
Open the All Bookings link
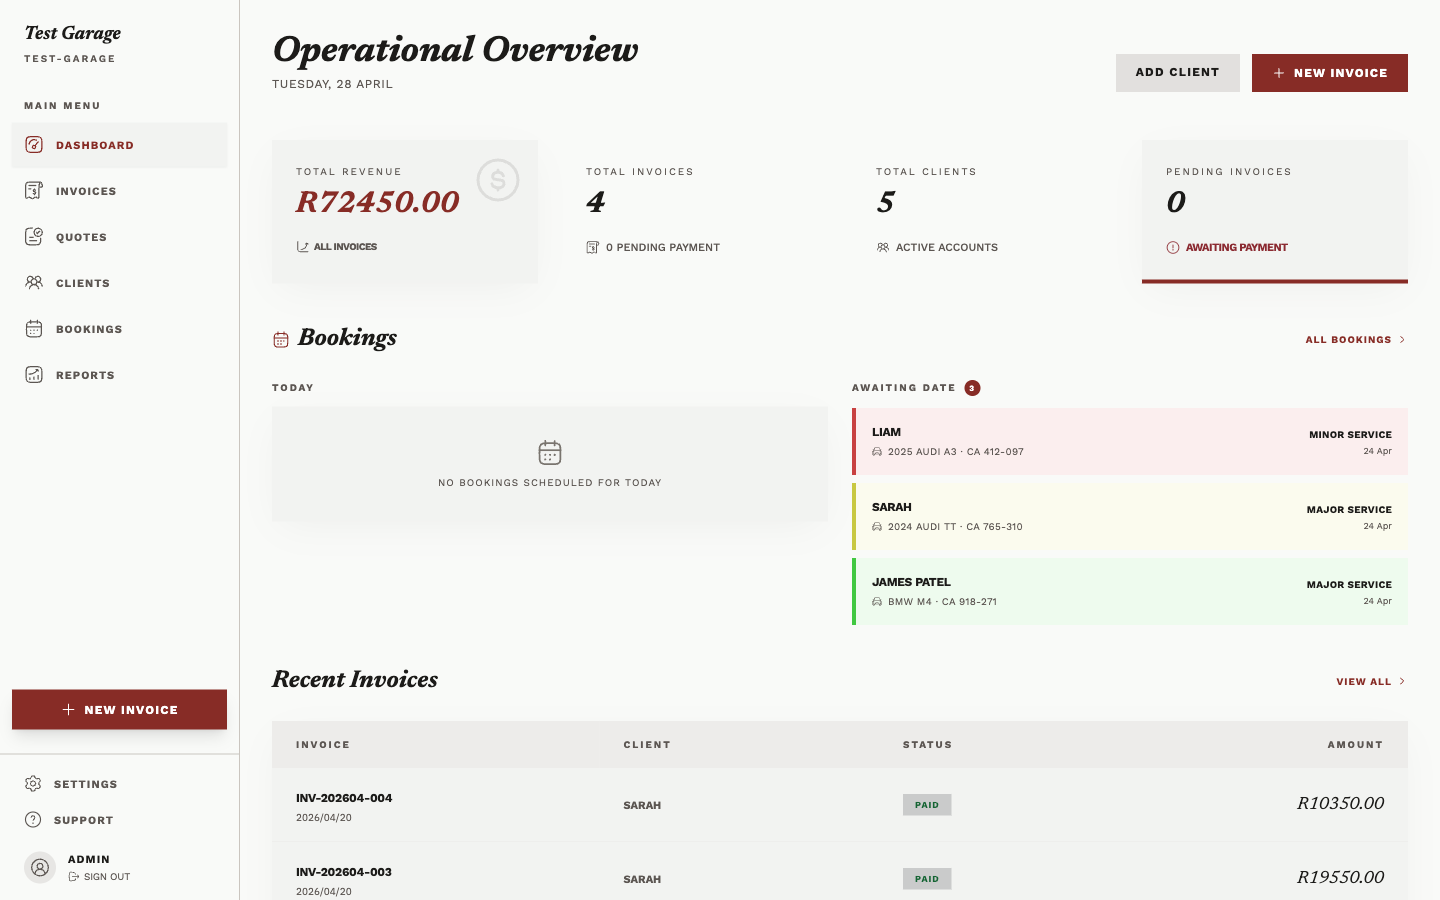coord(1356,340)
